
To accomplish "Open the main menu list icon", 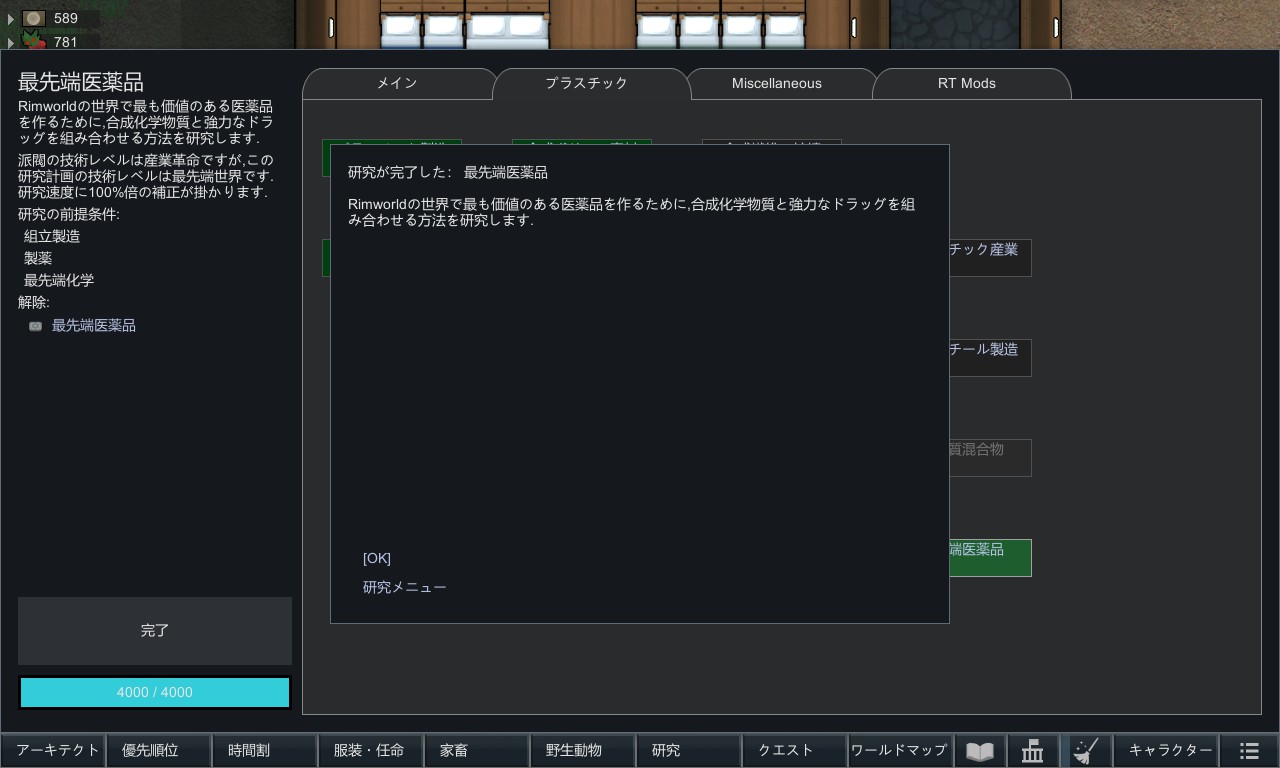I will [1249, 751].
